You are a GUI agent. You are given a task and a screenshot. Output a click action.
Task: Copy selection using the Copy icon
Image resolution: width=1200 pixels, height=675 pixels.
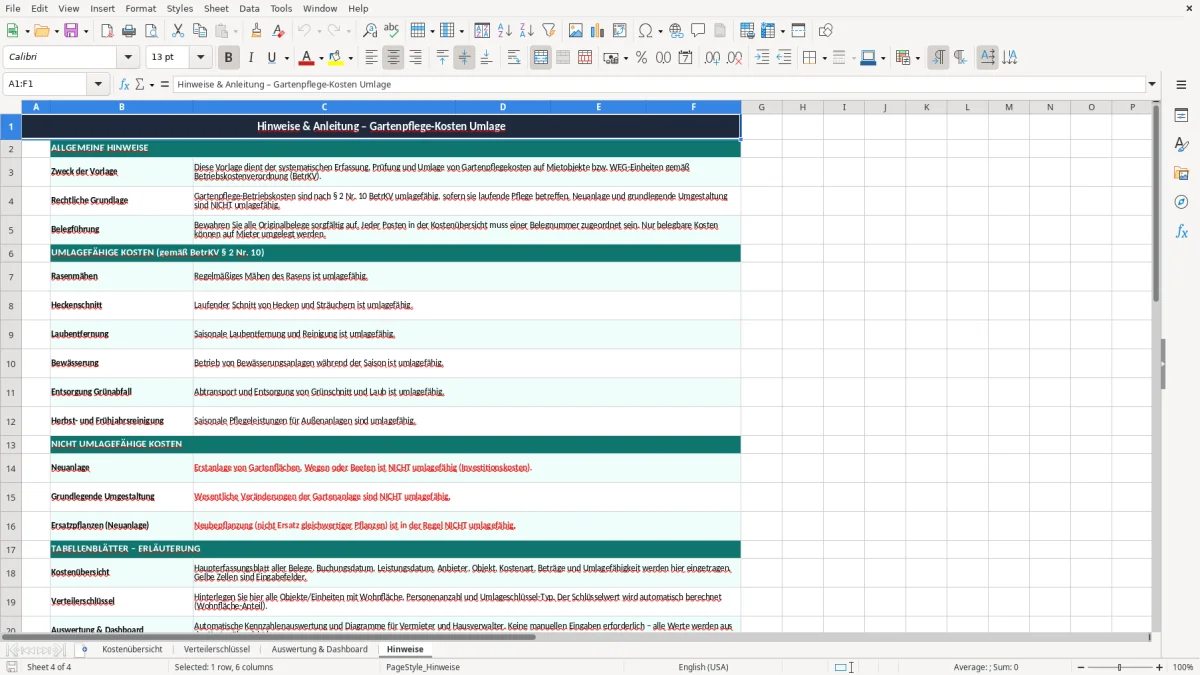coord(200,31)
